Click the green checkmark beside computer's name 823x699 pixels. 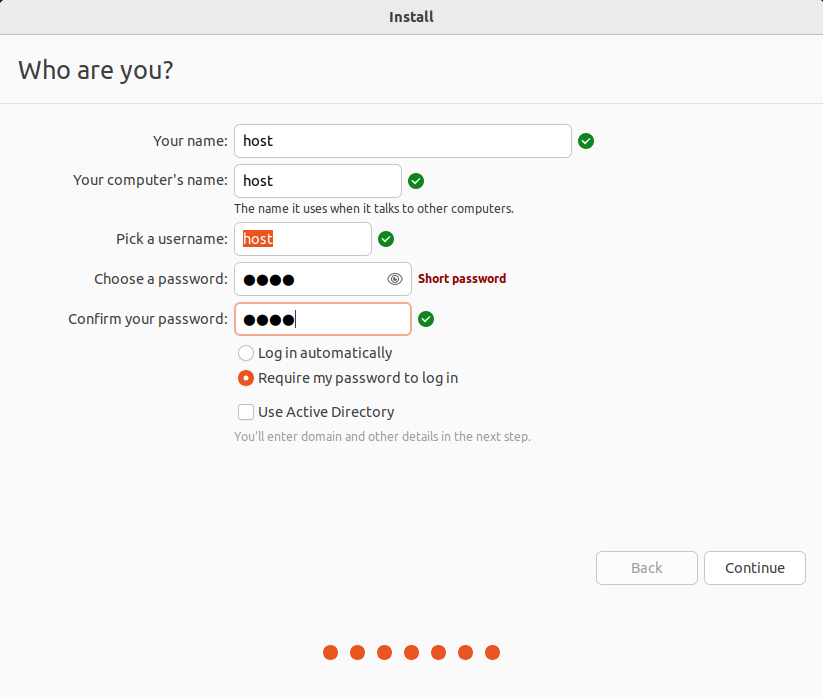tap(416, 181)
